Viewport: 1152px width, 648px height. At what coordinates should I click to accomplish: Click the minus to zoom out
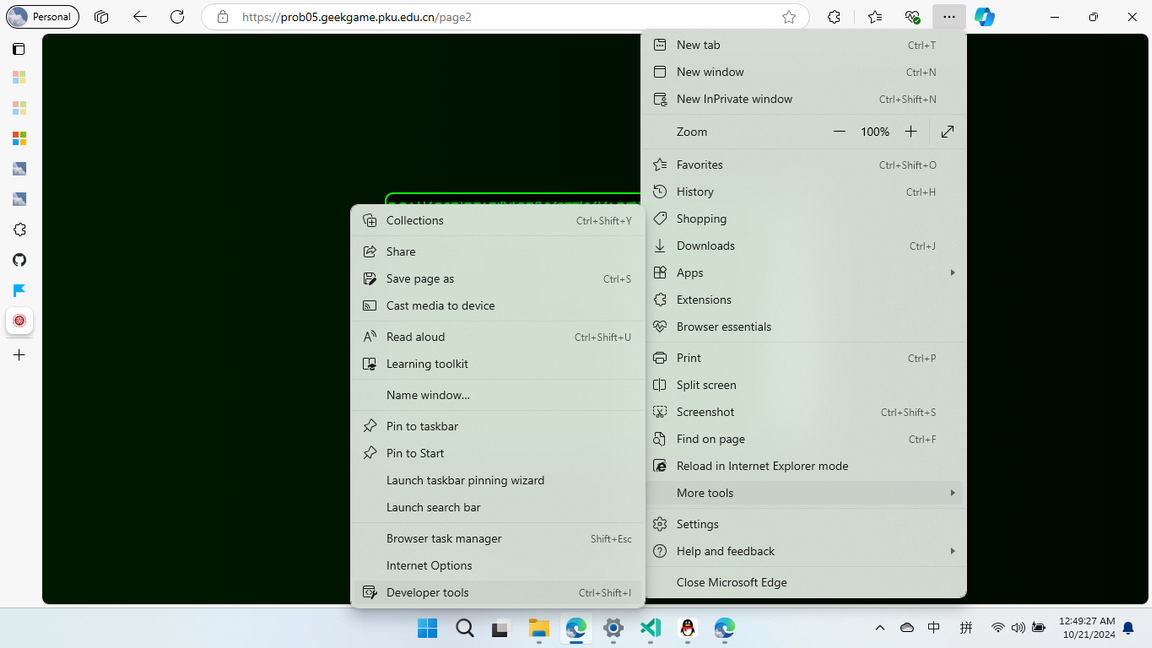(x=839, y=132)
